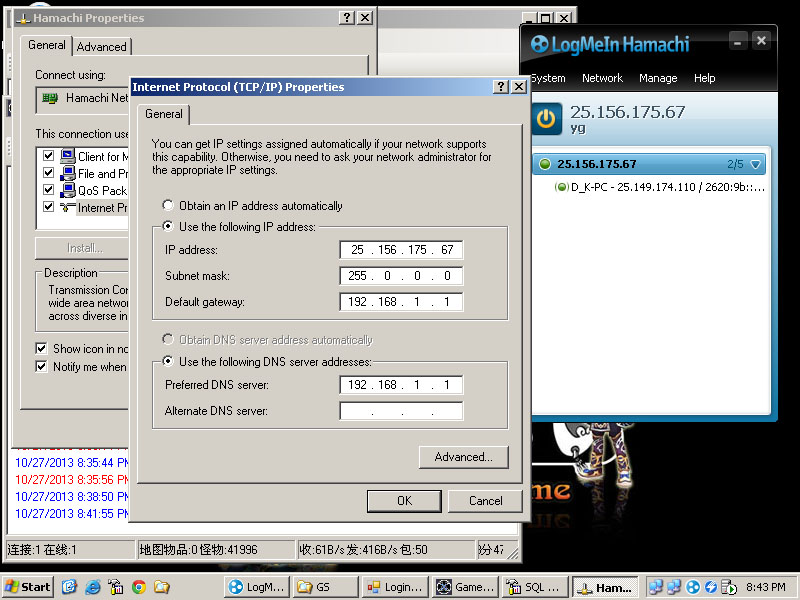Open Hamachi Help menu
This screenshot has width=800, height=600.
click(705, 78)
